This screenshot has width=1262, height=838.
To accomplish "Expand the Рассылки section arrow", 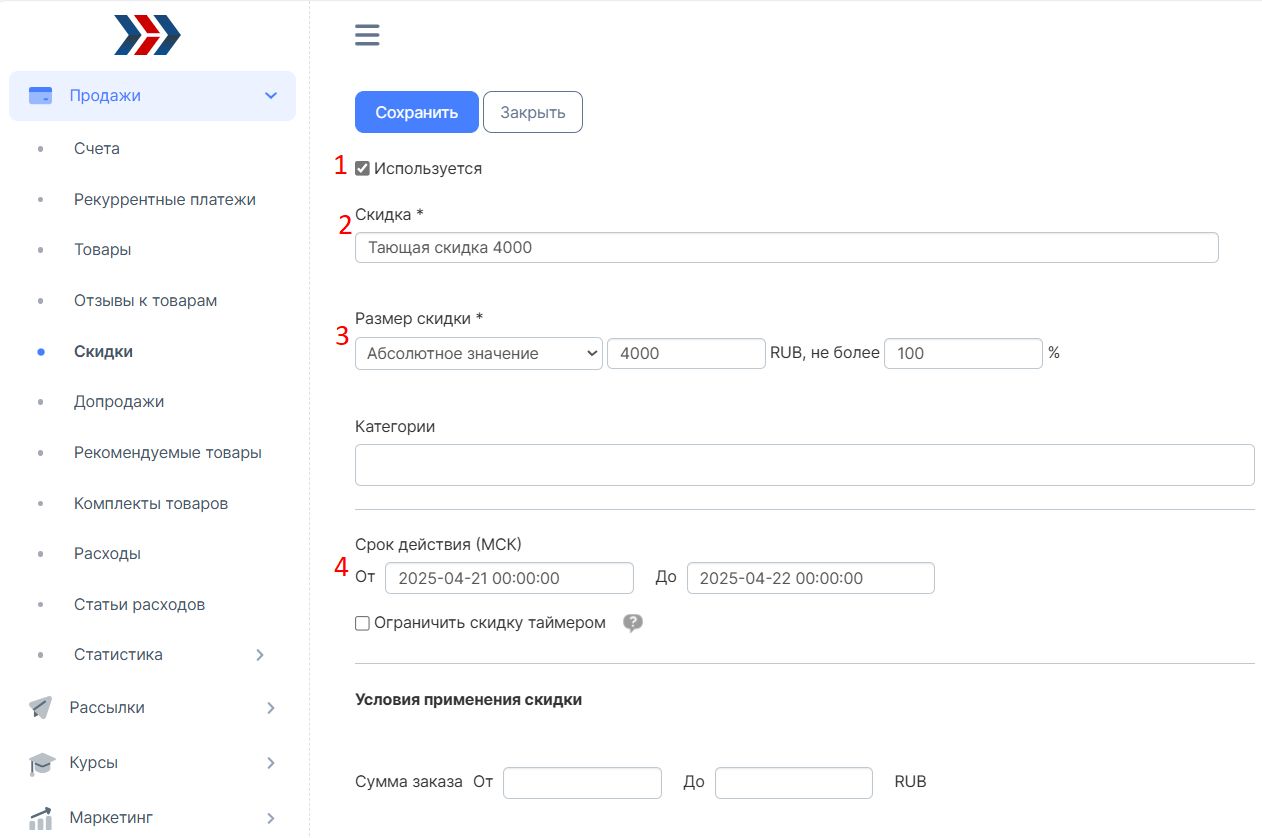I will tap(271, 708).
